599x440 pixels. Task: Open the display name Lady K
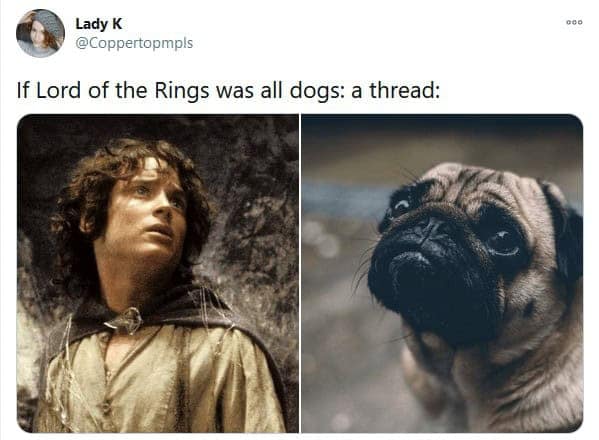[x=99, y=24]
